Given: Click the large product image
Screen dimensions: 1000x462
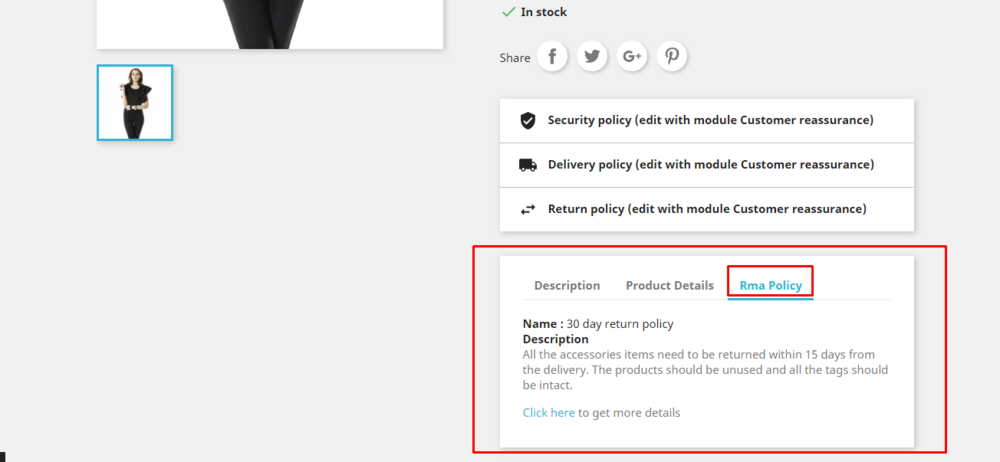Looking at the screenshot, I should 270,24.
